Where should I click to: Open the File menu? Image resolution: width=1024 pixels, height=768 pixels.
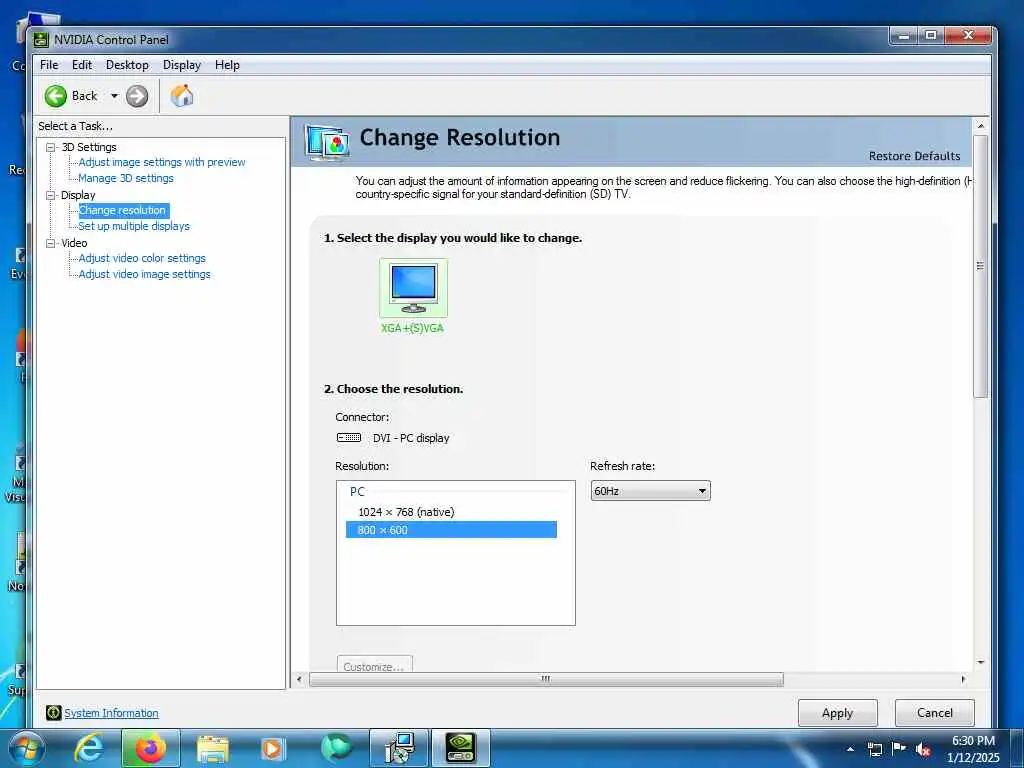[x=49, y=65]
